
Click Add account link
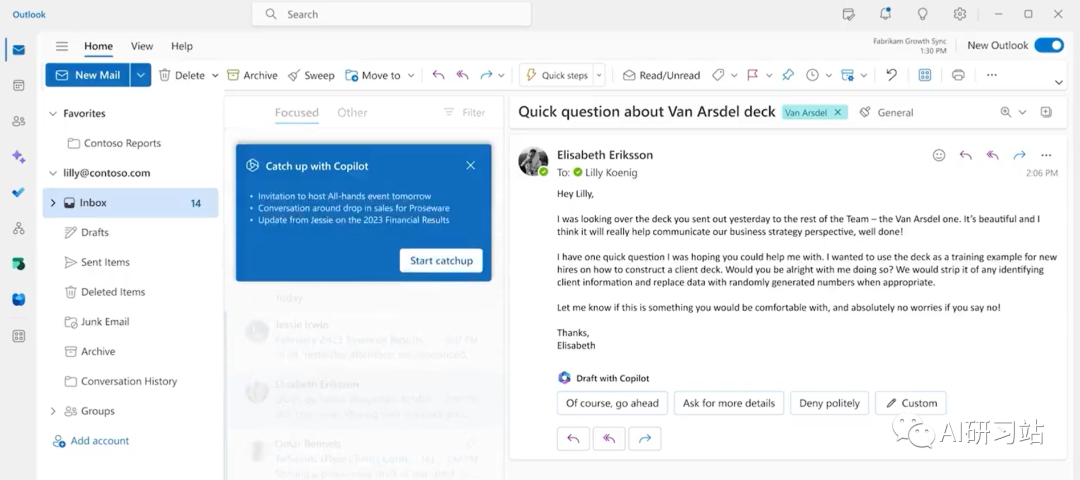(92, 441)
